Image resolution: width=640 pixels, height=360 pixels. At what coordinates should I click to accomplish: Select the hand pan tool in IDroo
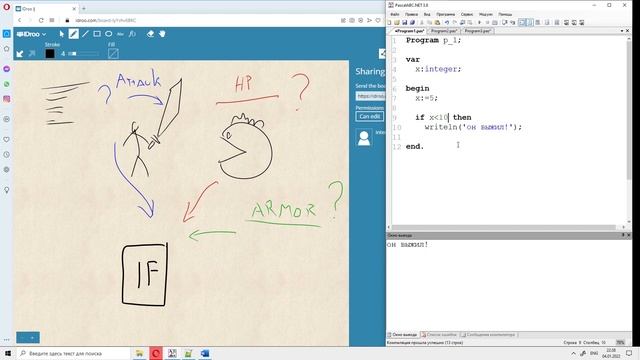pyautogui.click(x=162, y=34)
